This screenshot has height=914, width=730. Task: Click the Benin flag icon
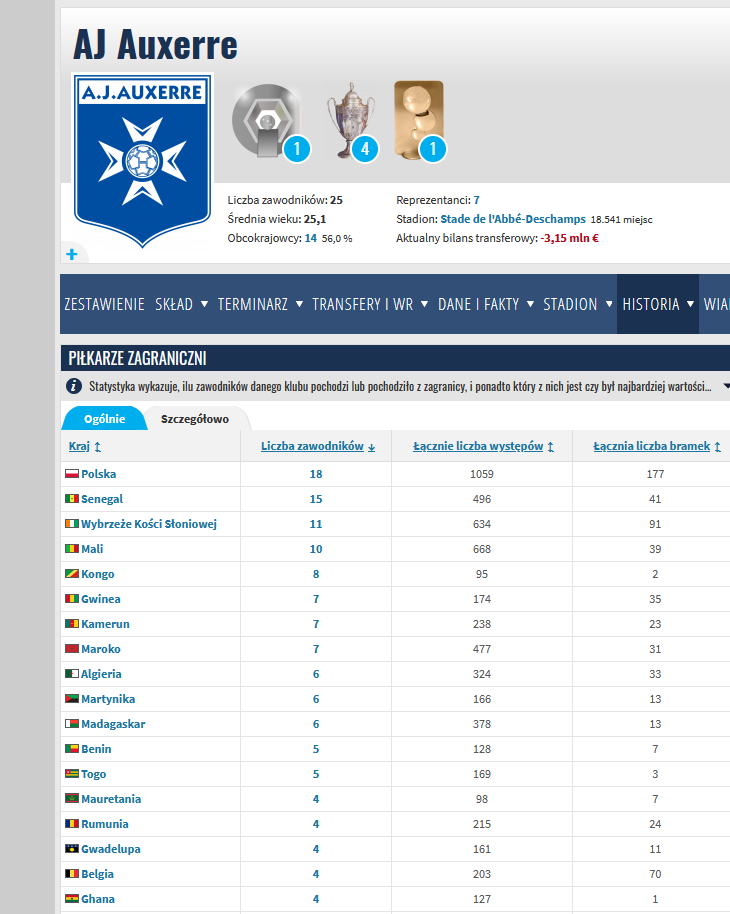(x=72, y=748)
